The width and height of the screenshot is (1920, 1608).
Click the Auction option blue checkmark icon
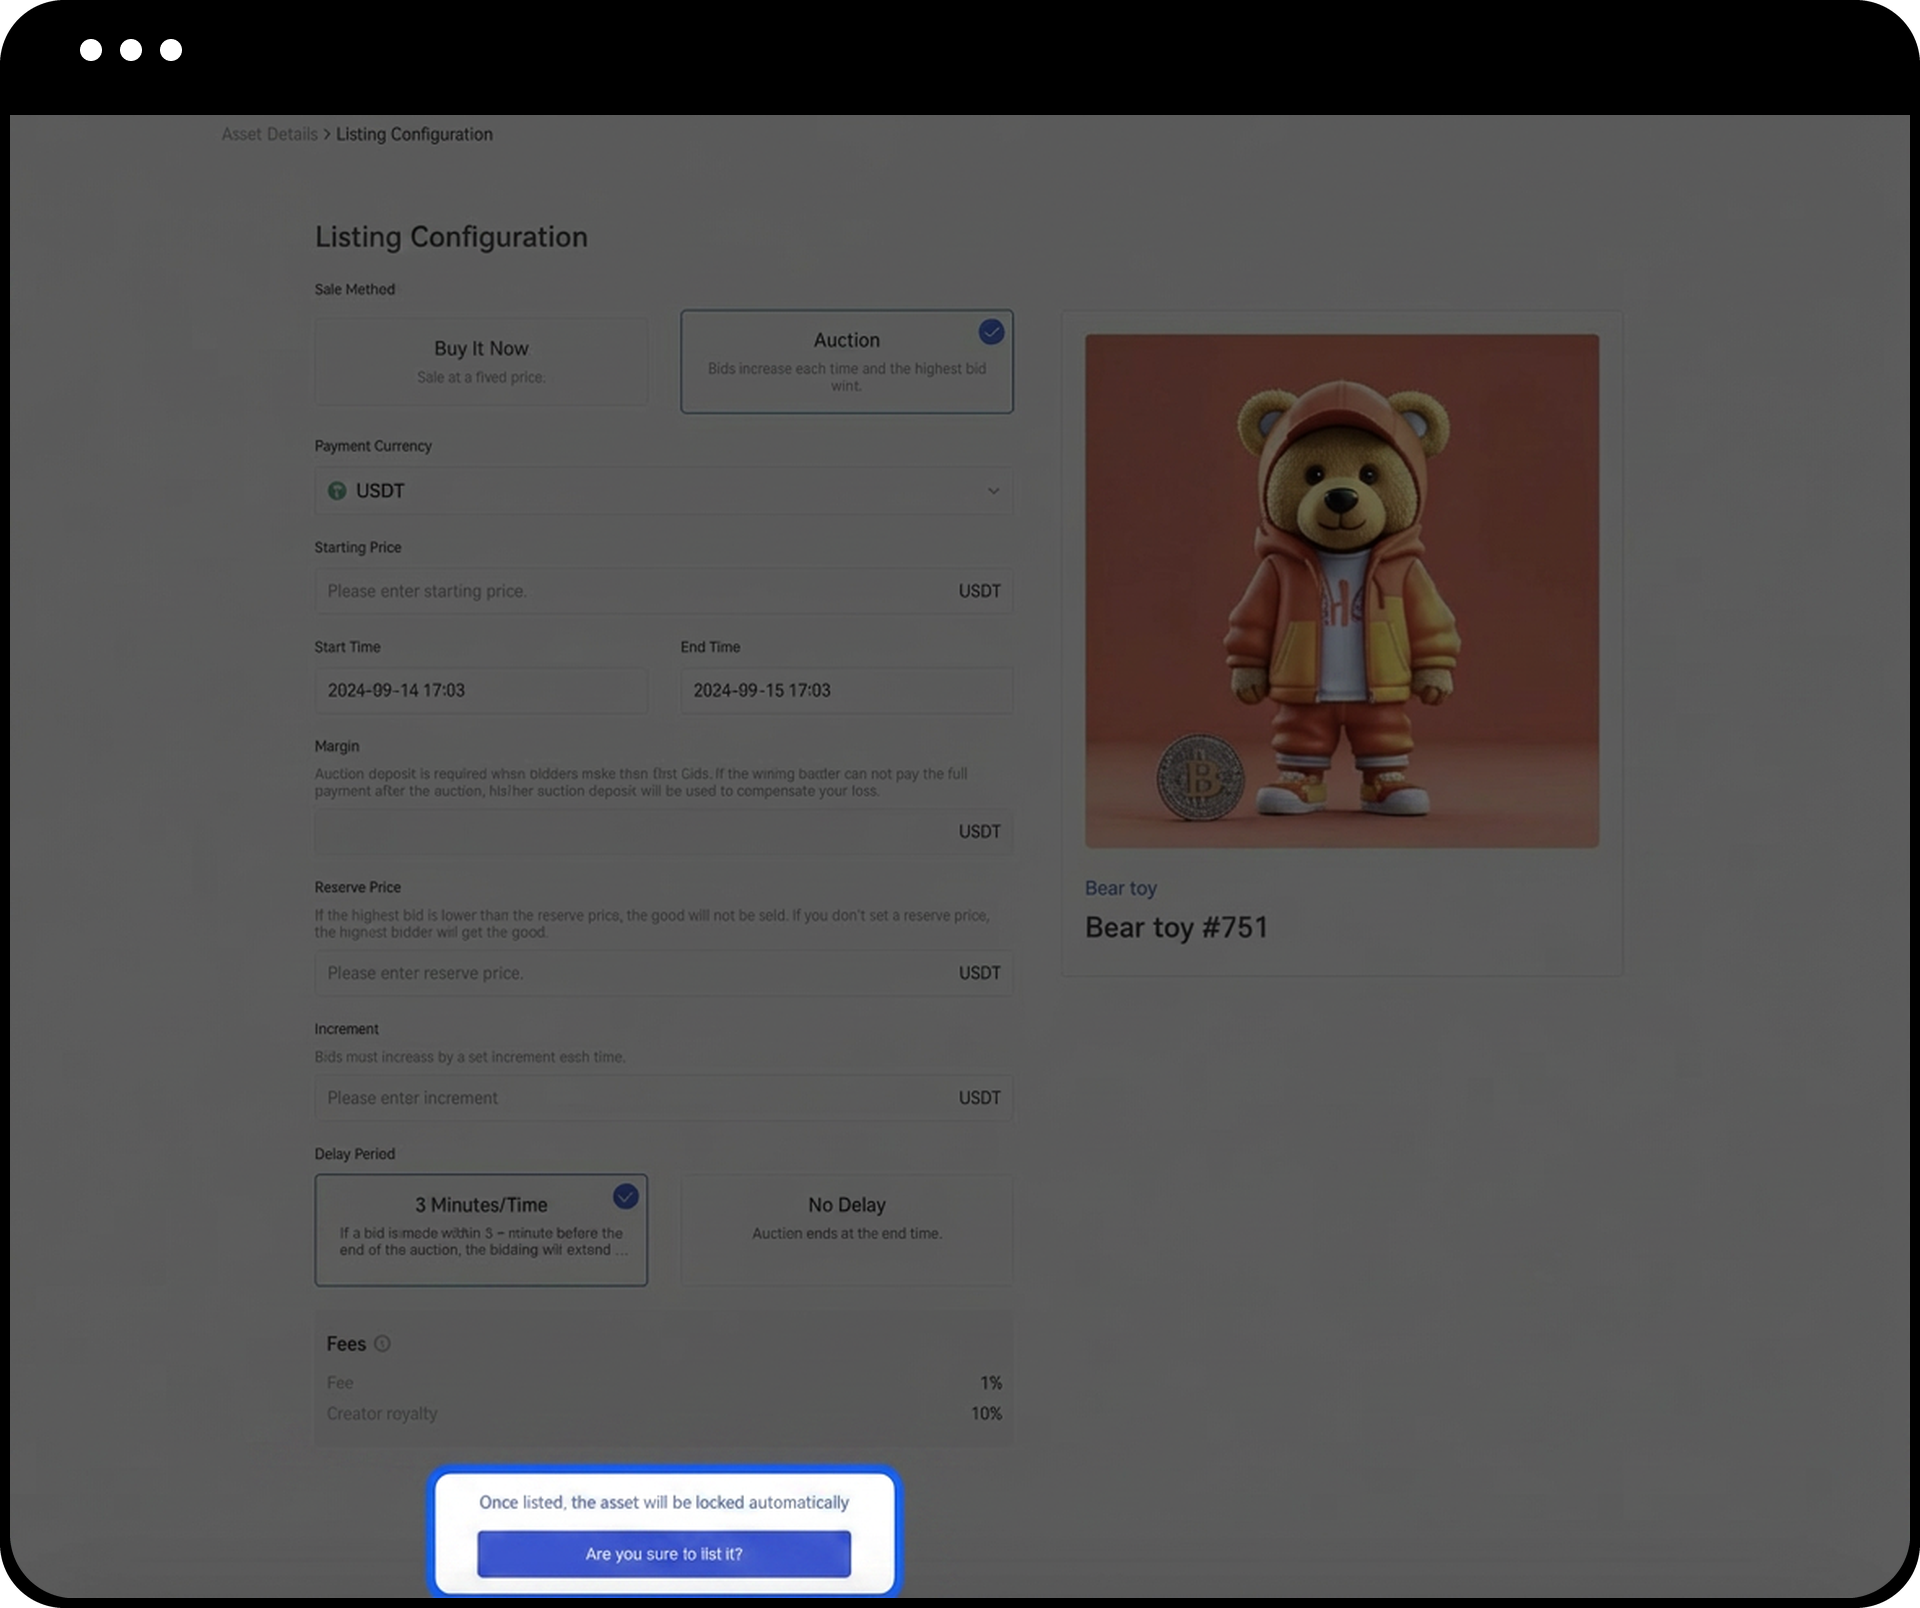tap(991, 332)
